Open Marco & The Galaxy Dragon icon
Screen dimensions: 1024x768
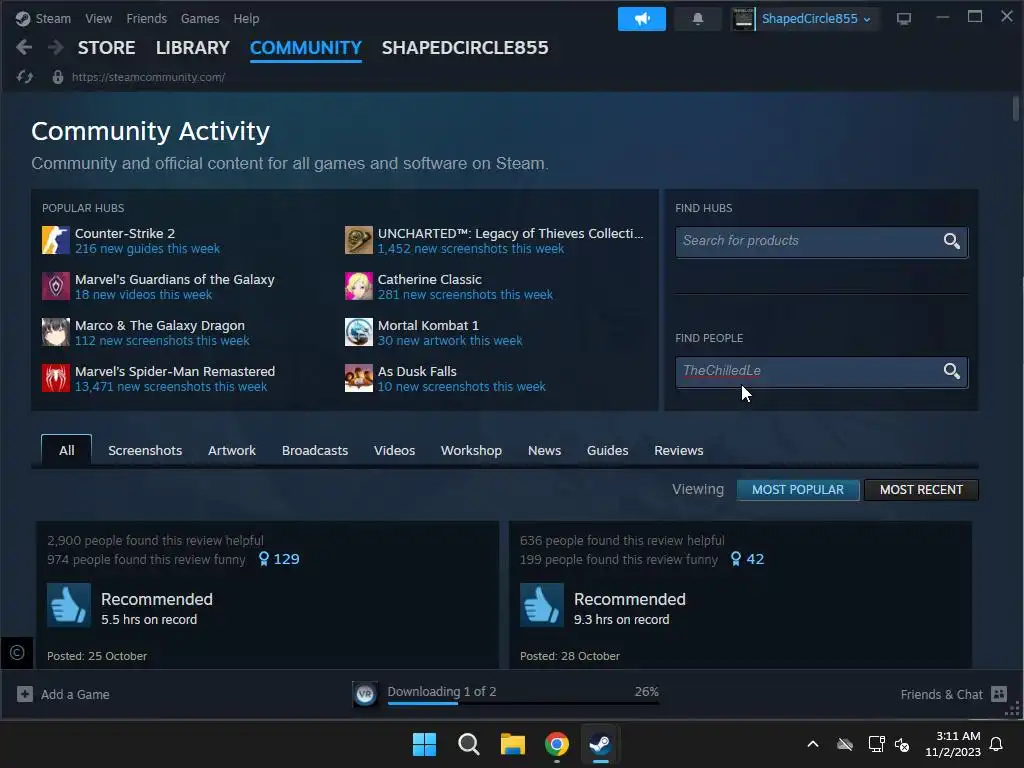56,332
